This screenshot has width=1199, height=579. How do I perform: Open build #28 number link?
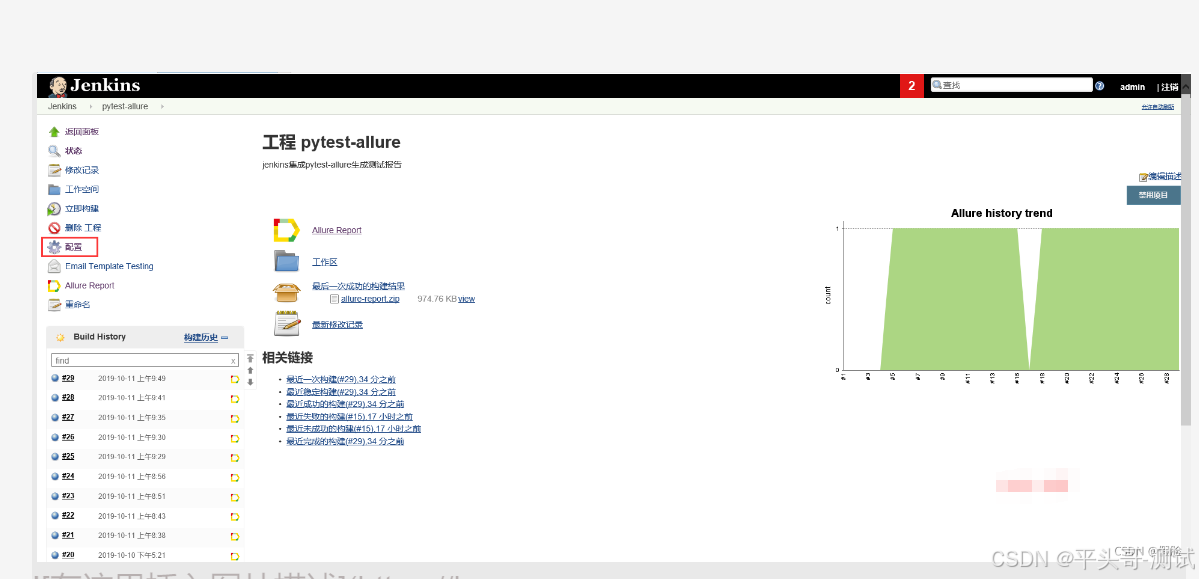pyautogui.click(x=68, y=398)
